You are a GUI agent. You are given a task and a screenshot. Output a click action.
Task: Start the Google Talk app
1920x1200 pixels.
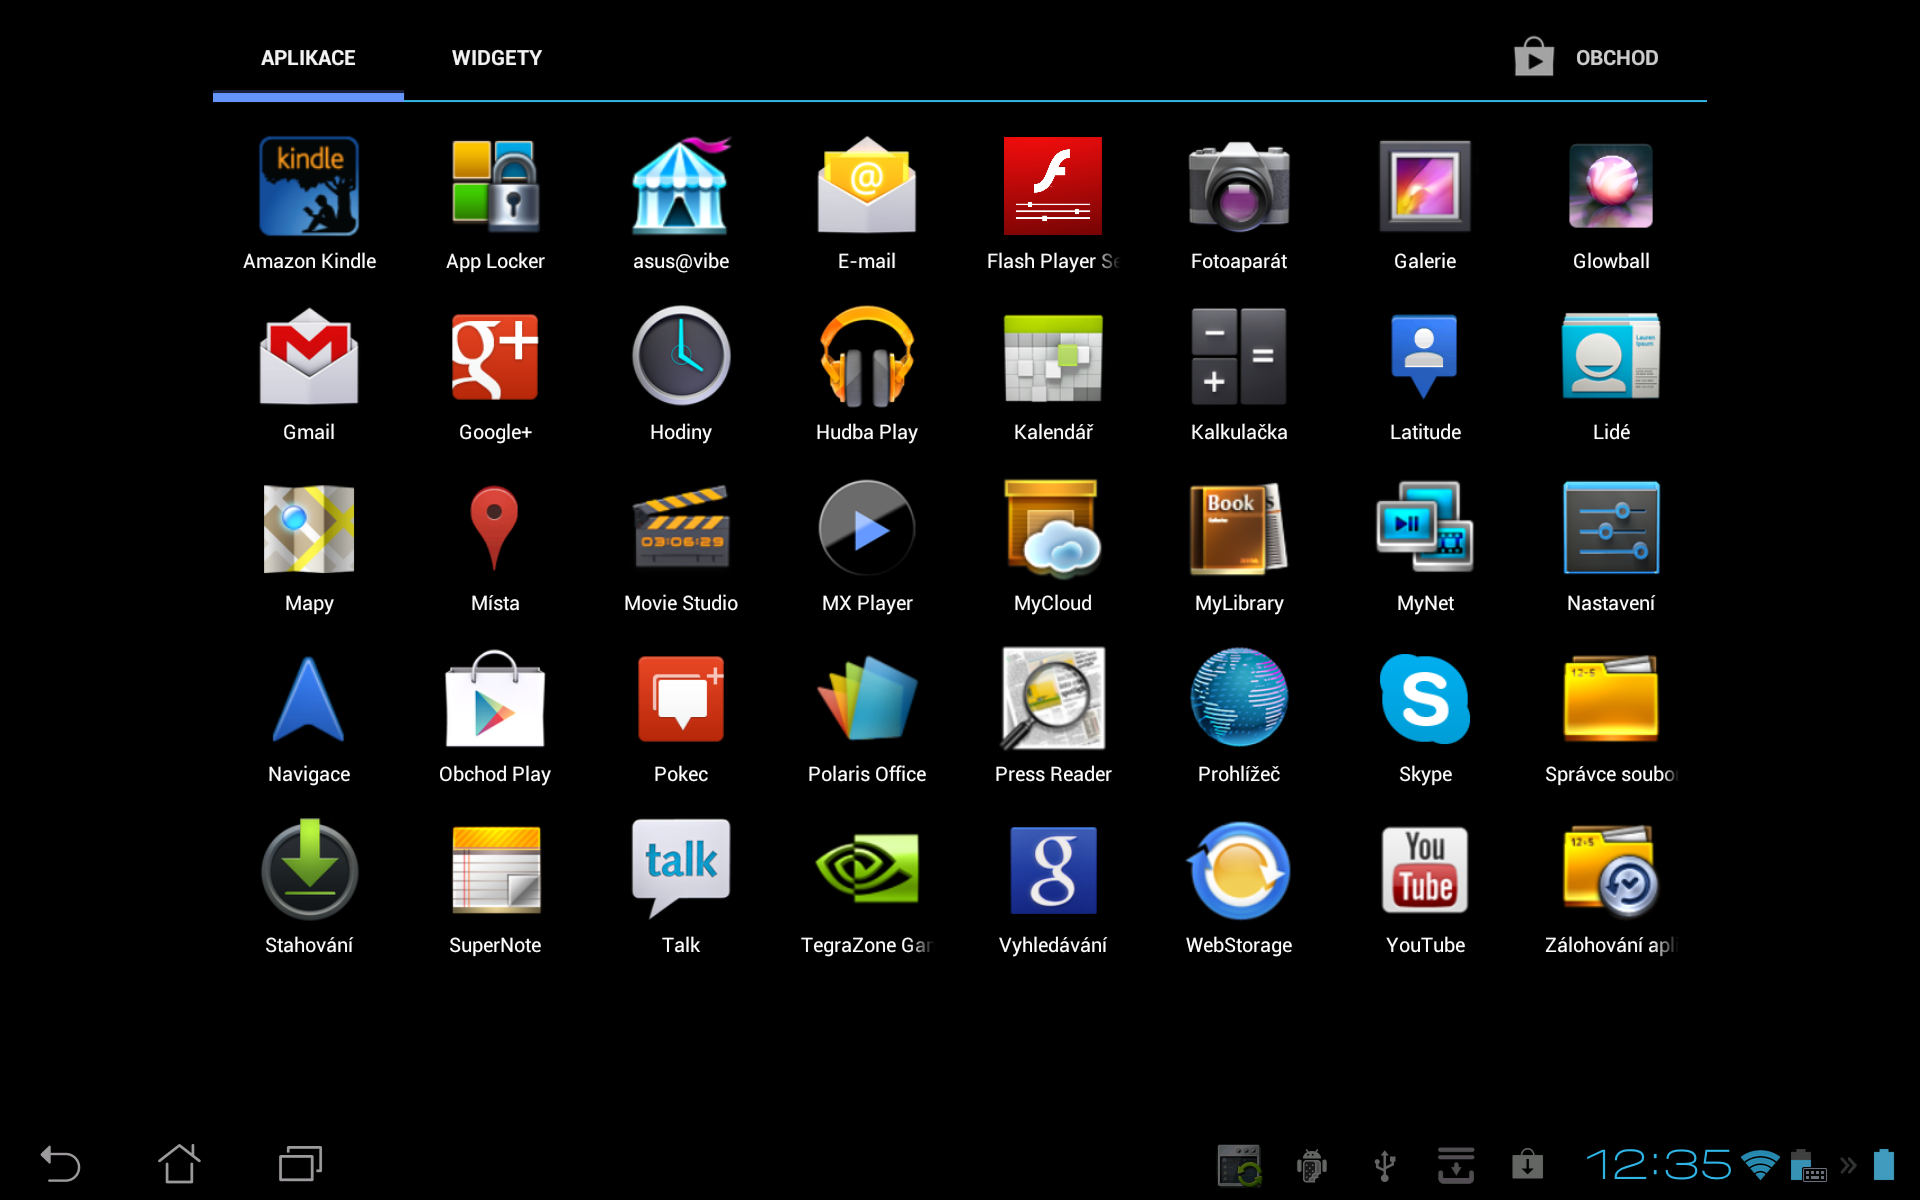click(680, 870)
